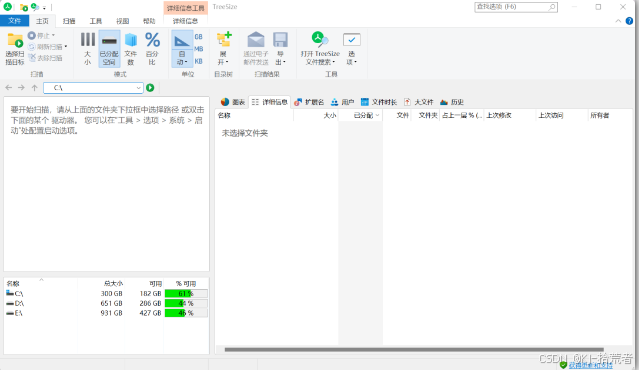Switch units to MB
The image size is (639, 370).
tap(198, 48)
